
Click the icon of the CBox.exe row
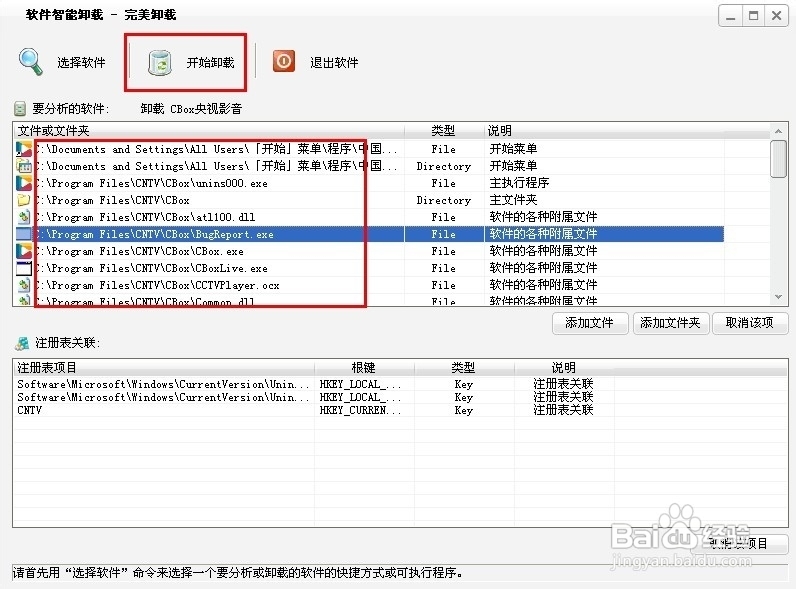23,251
